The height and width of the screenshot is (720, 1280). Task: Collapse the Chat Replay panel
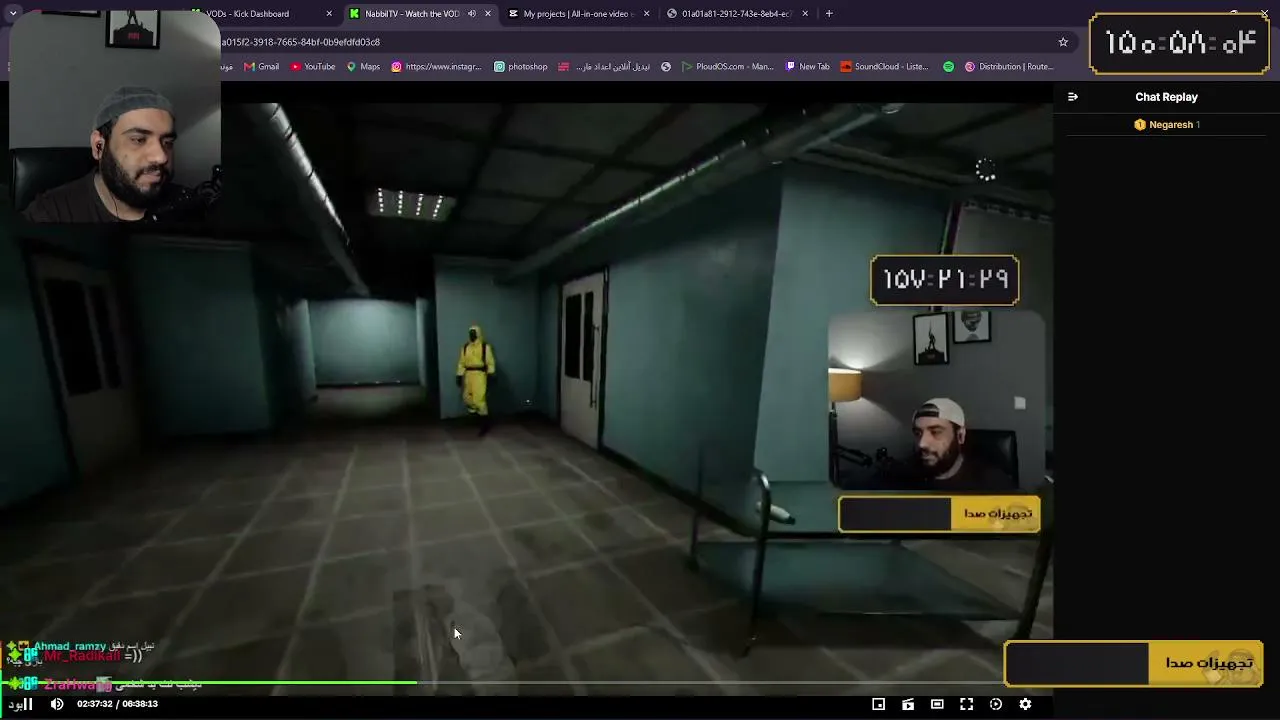(1073, 97)
